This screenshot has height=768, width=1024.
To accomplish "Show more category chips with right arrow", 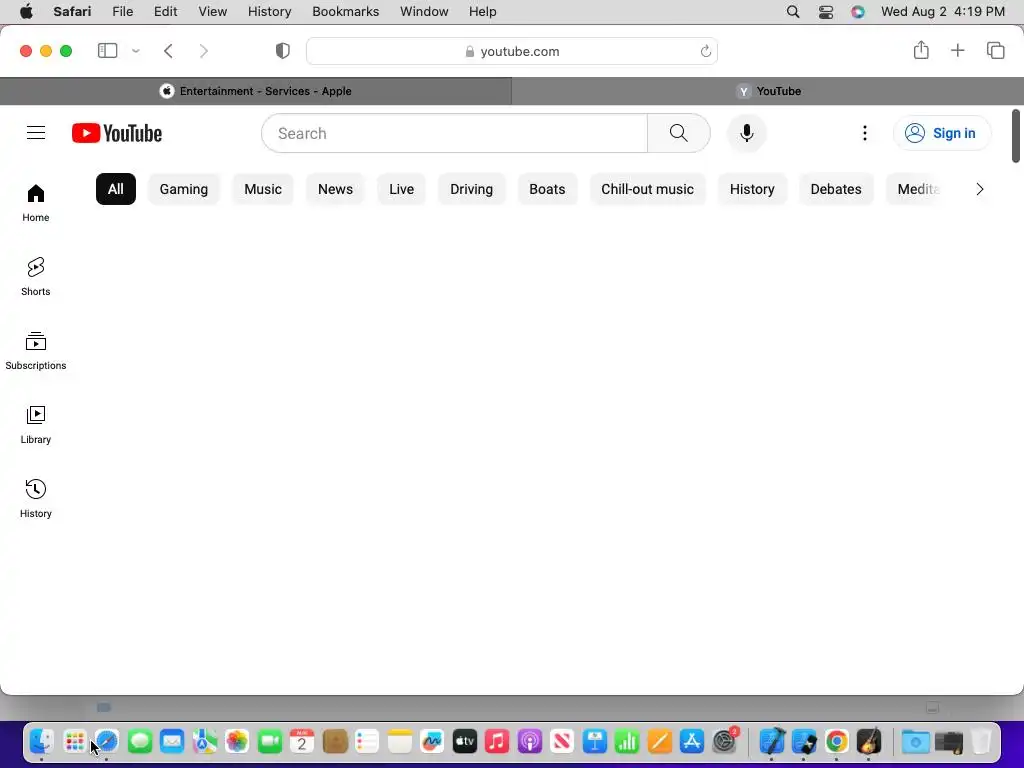I will click(x=980, y=189).
